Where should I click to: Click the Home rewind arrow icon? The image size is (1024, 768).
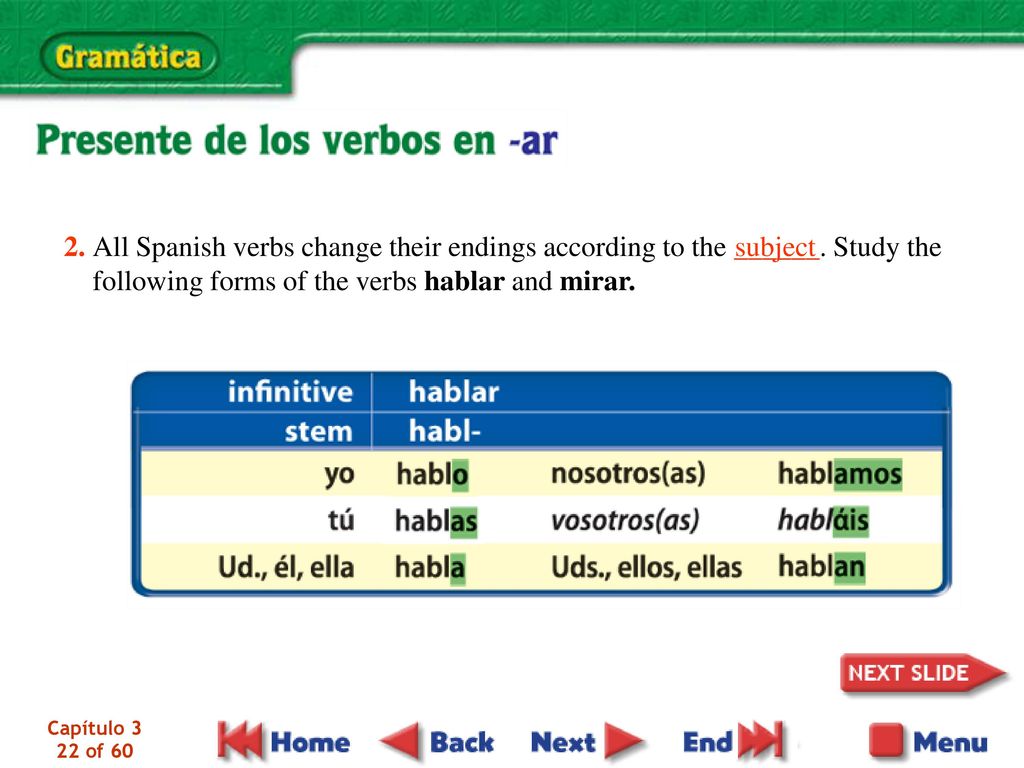[x=239, y=741]
